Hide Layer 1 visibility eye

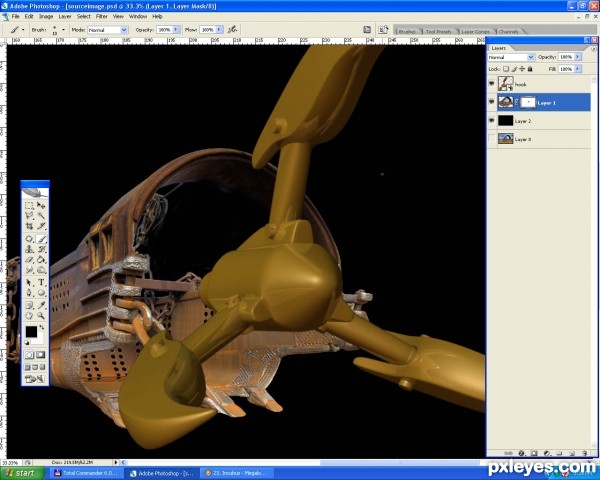point(492,102)
